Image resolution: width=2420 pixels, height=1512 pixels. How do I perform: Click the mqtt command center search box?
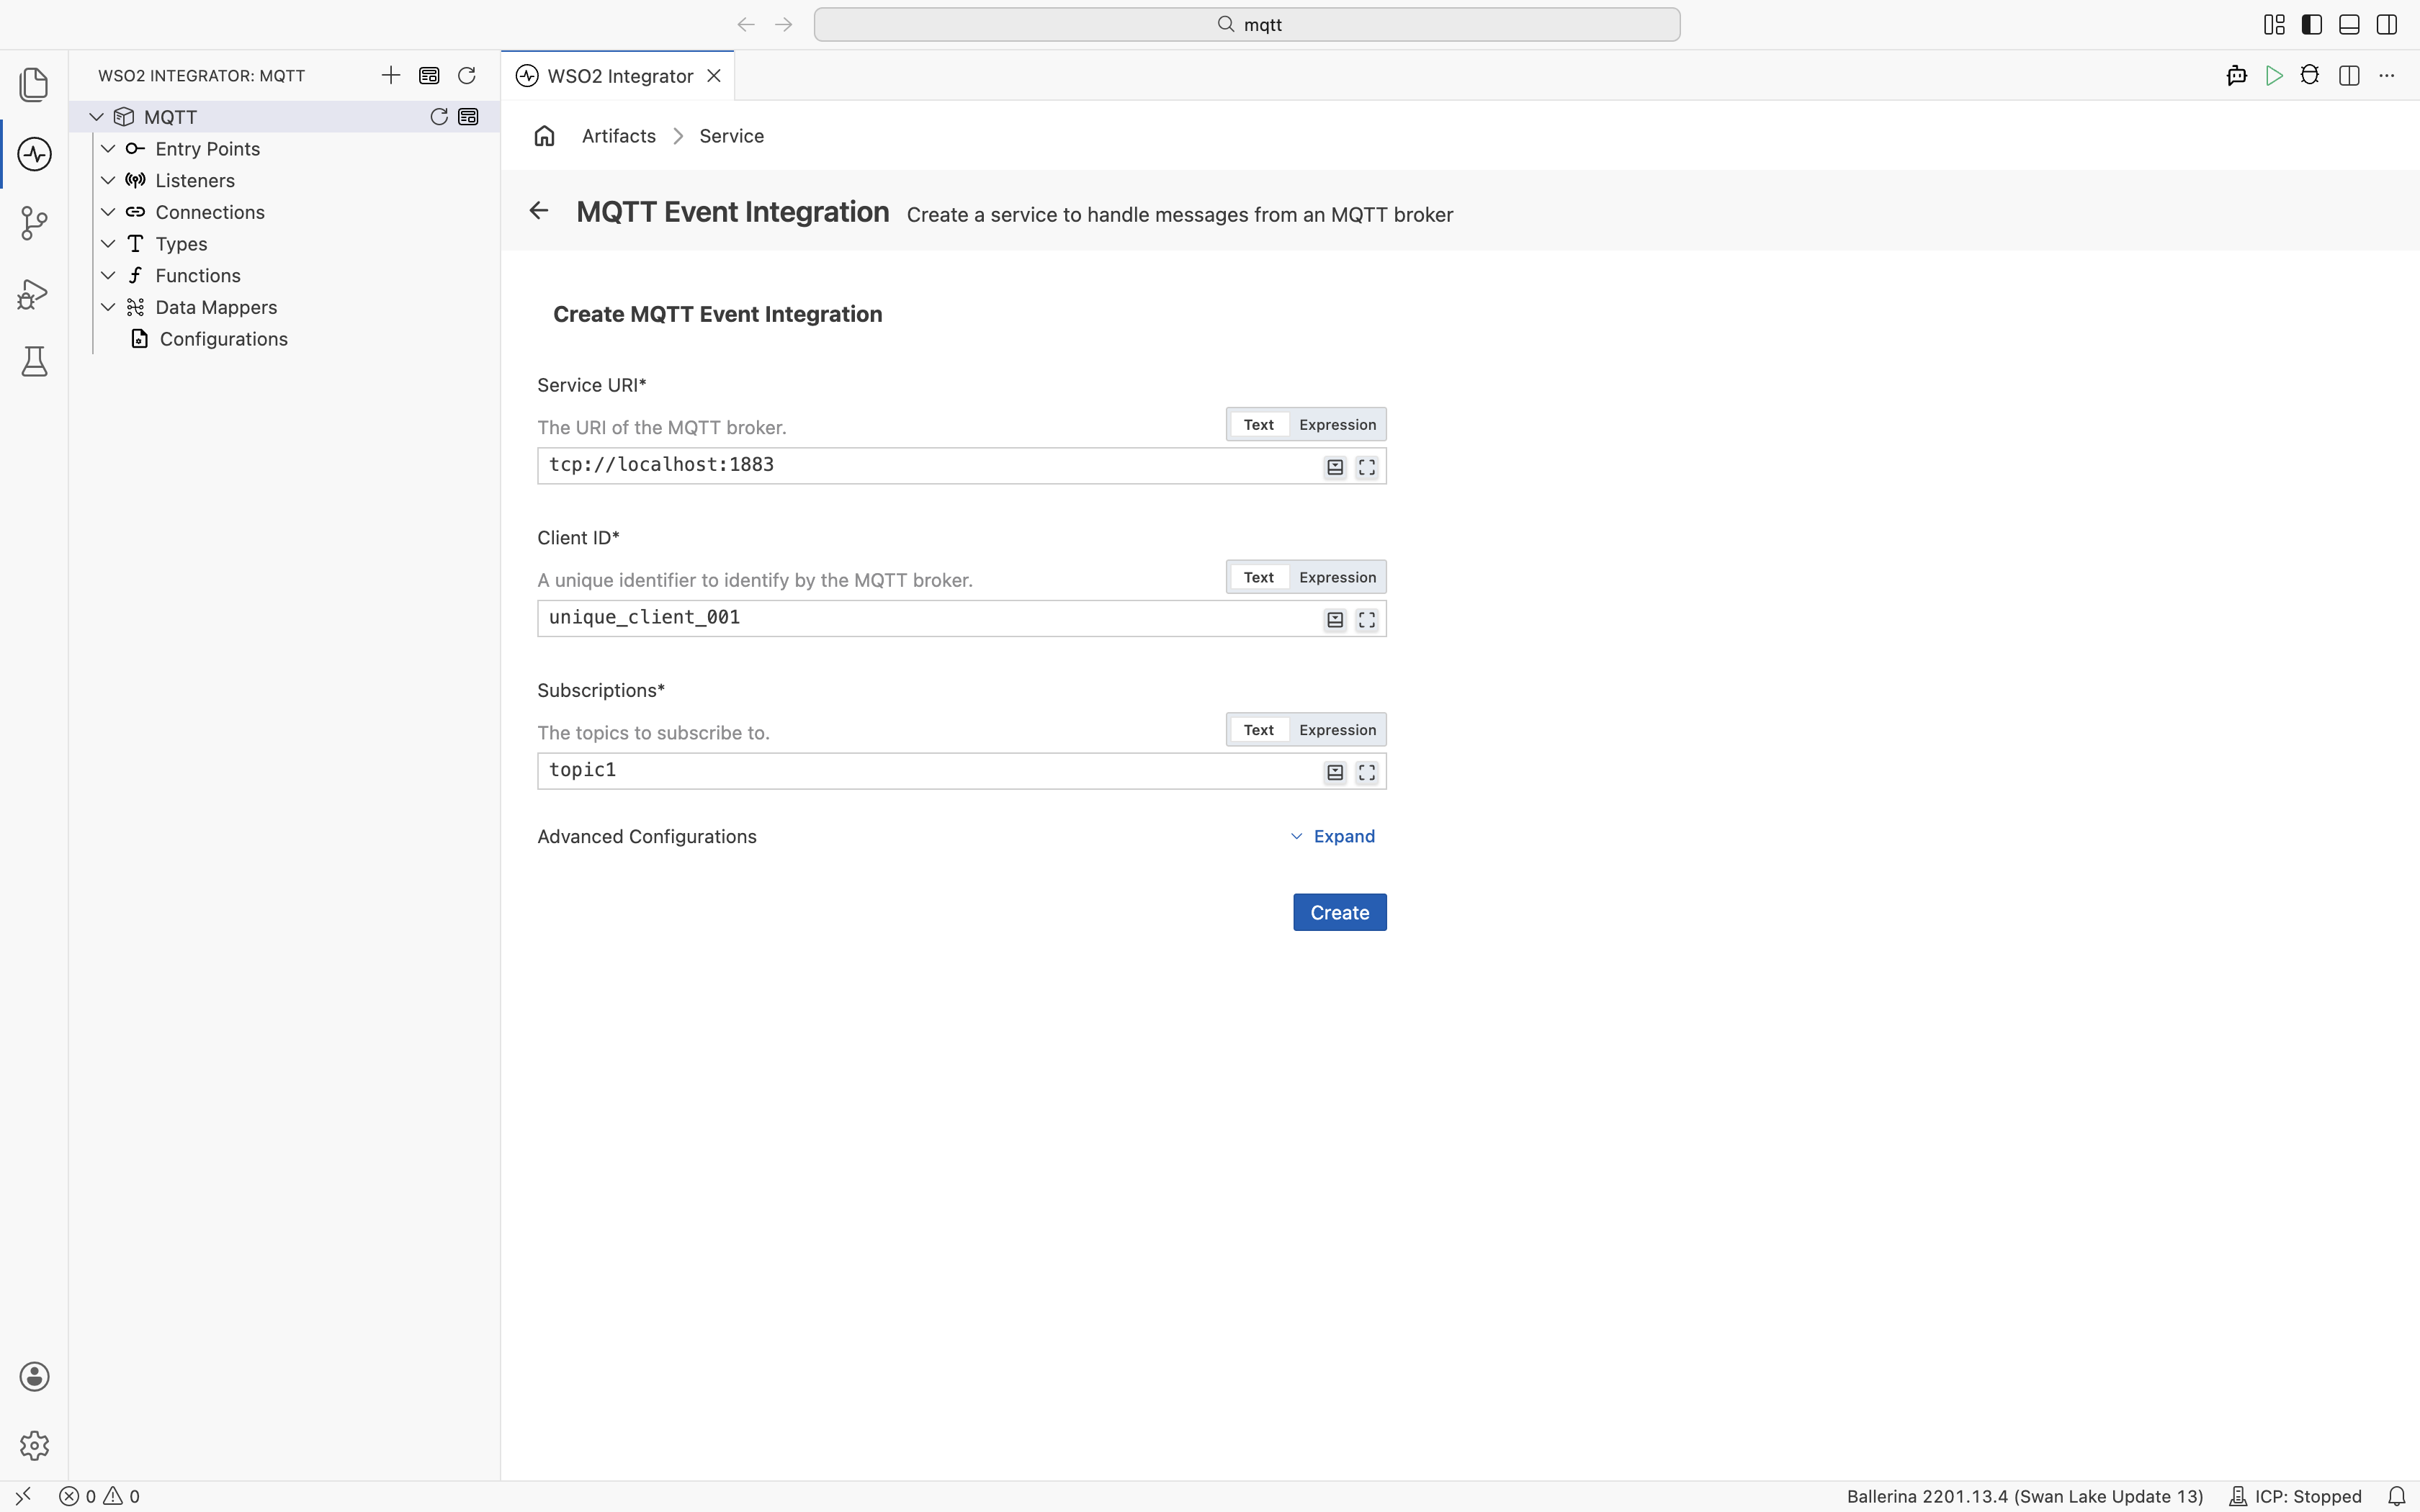tap(1247, 25)
